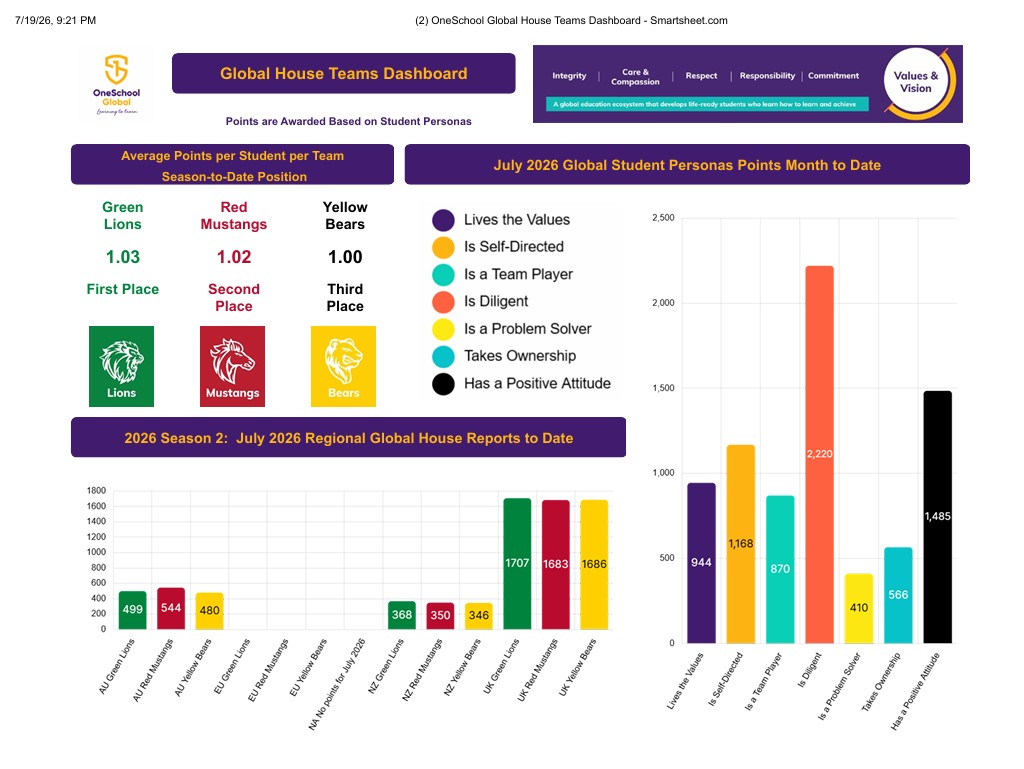Click the NZ Green Lions bar 368
1024x769 pixels.
coord(402,615)
